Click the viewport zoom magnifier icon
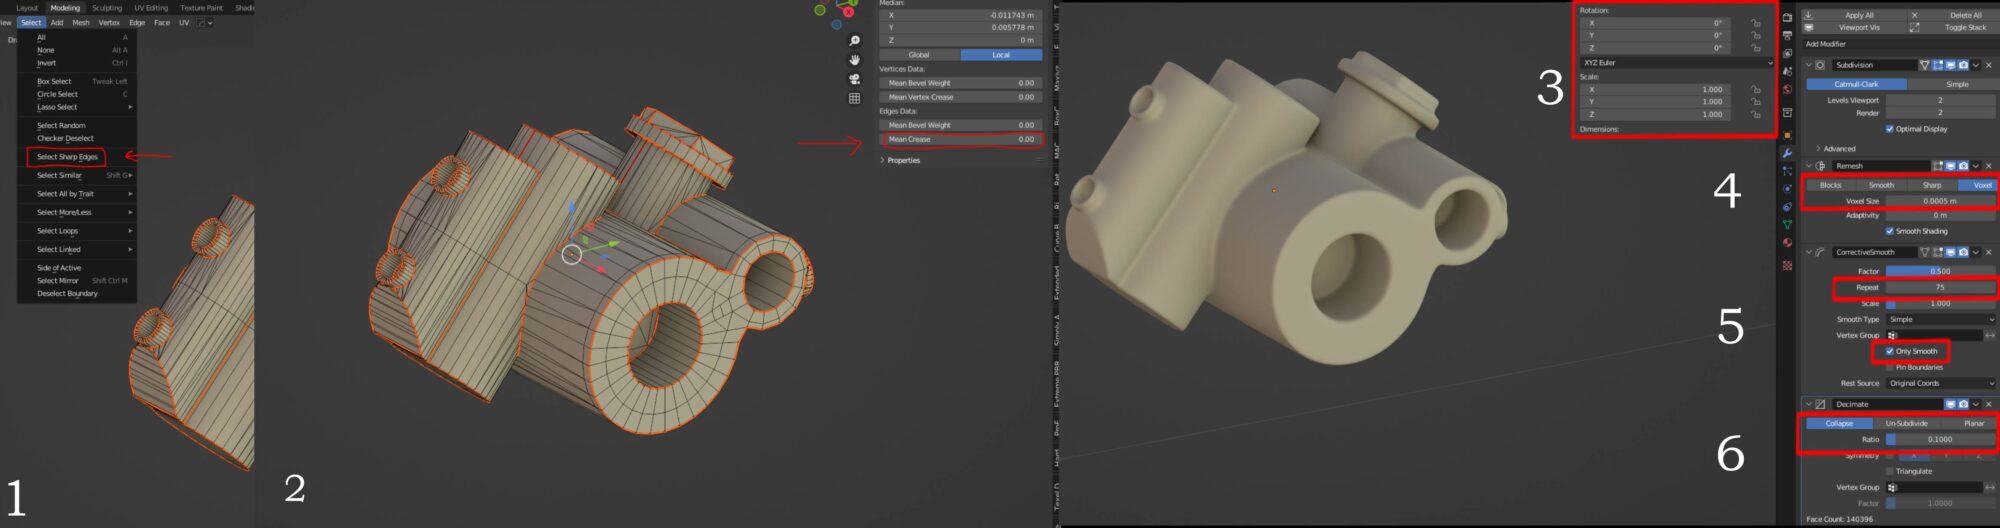The width and height of the screenshot is (2000, 528). 854,41
